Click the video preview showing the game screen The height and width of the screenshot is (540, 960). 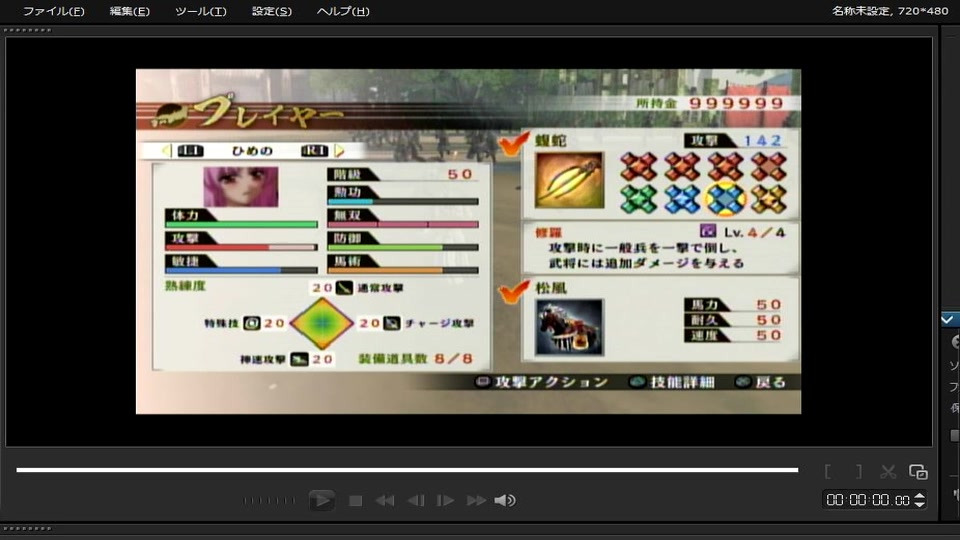468,241
